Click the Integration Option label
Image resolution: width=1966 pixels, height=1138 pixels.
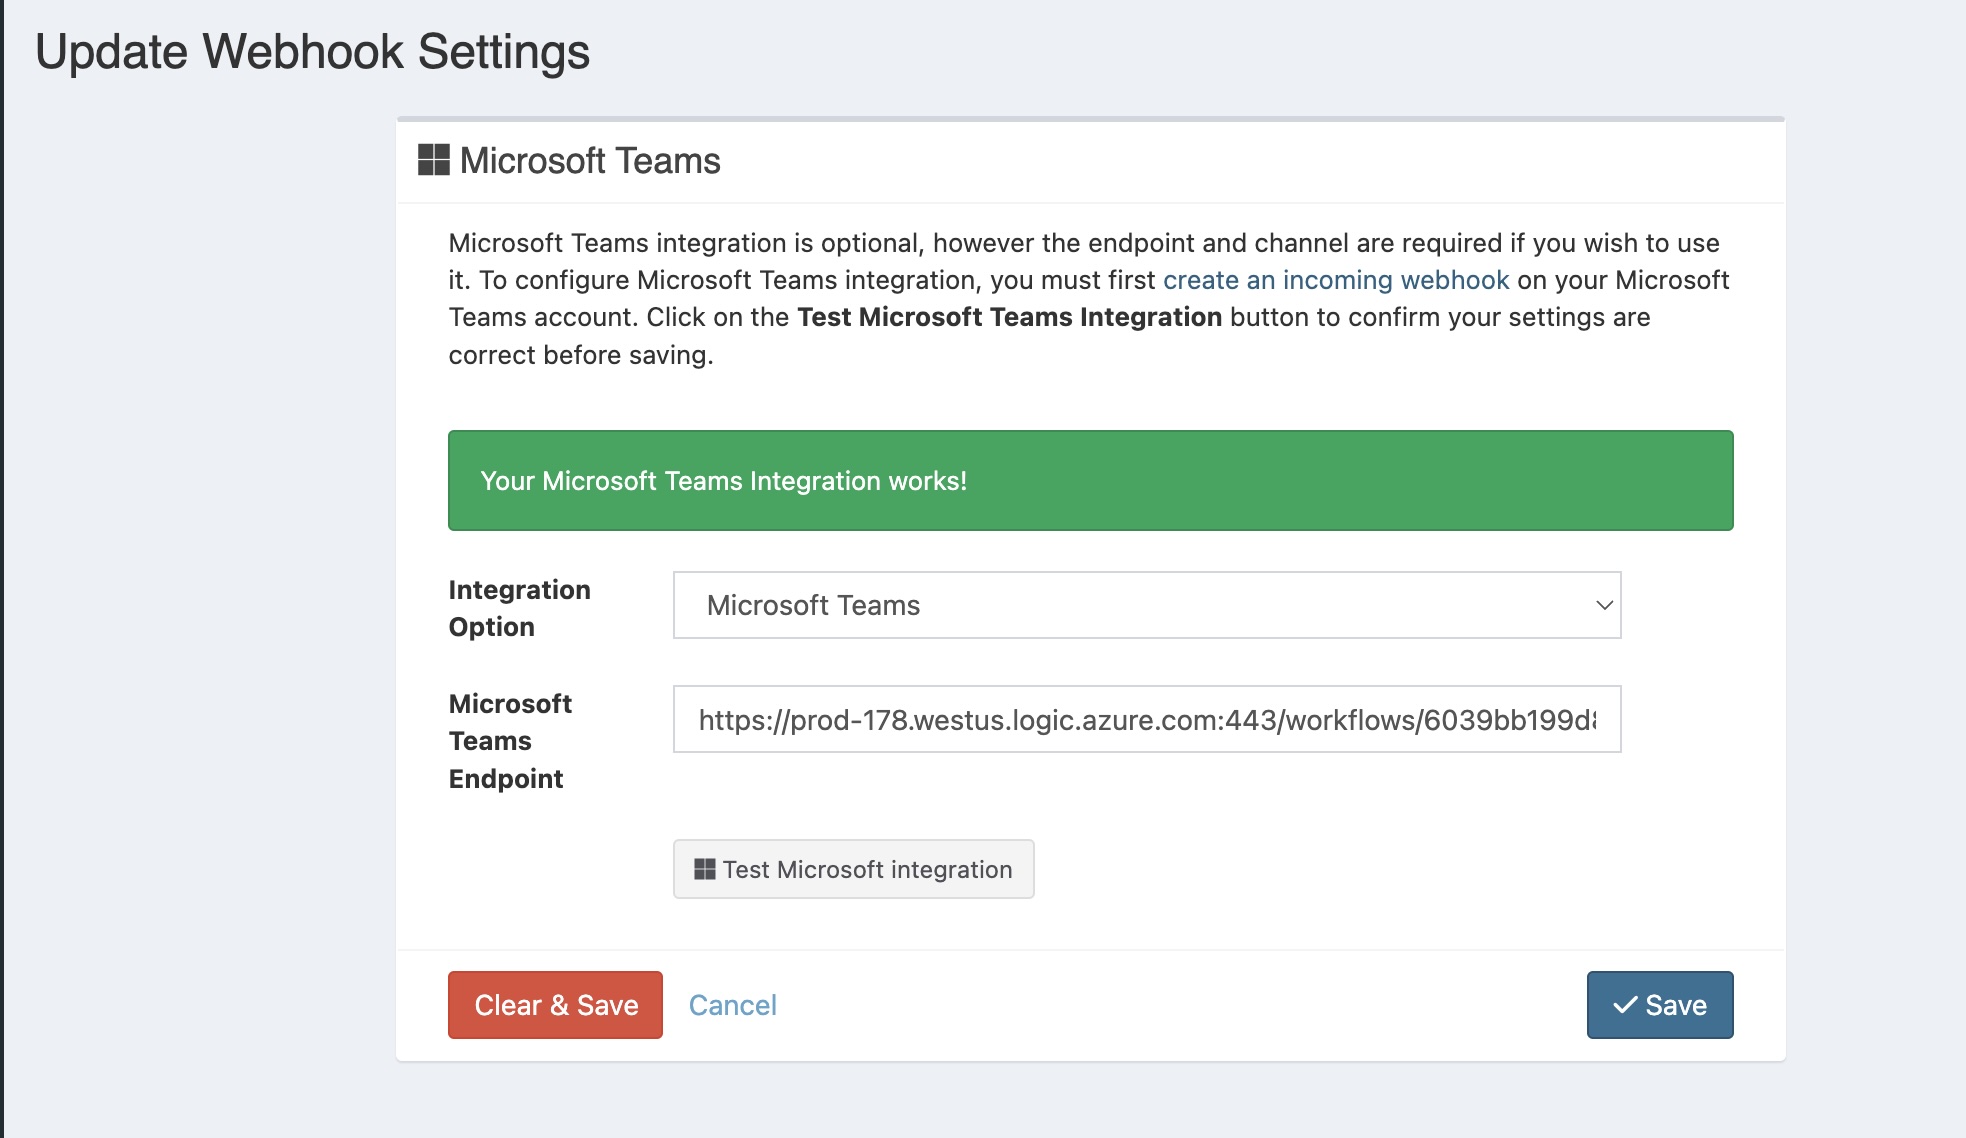pos(519,608)
